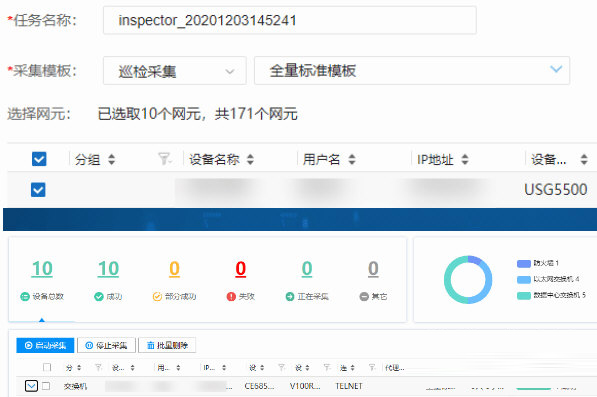Screen dimensions: 597x397
Task: Click the 代理... column header
Action: (394, 368)
